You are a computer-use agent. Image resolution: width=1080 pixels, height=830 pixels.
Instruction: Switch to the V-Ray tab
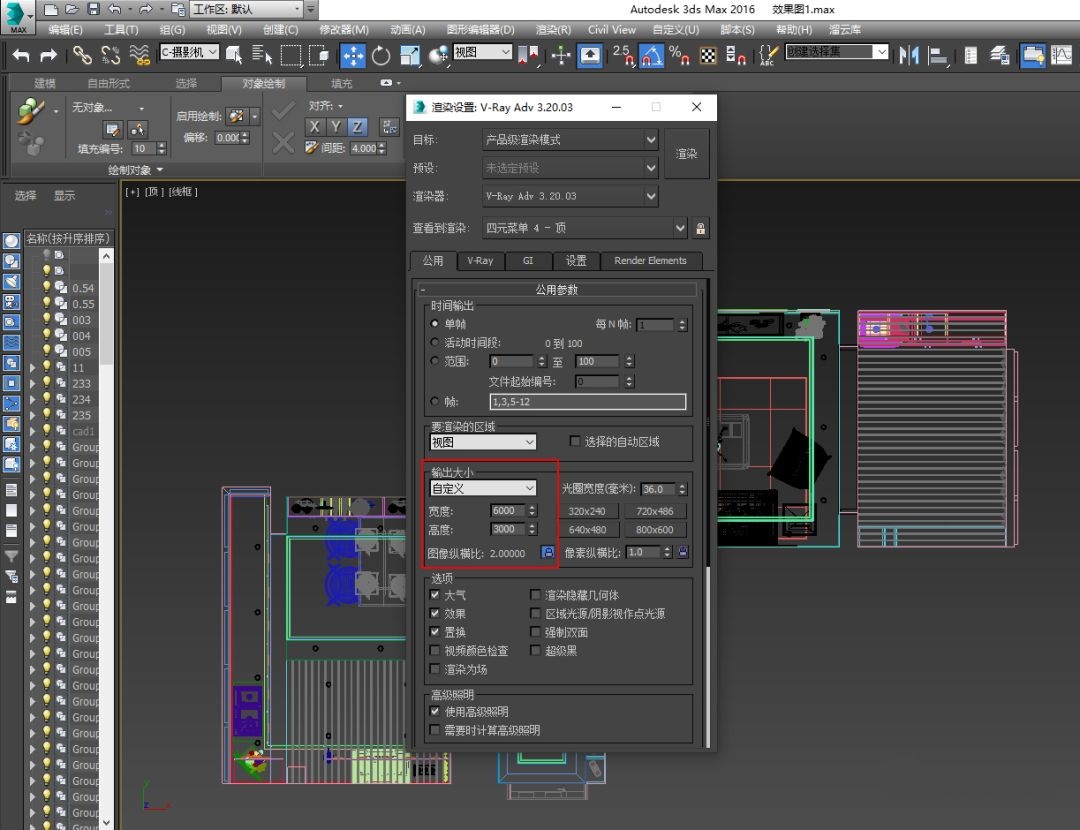click(480, 260)
